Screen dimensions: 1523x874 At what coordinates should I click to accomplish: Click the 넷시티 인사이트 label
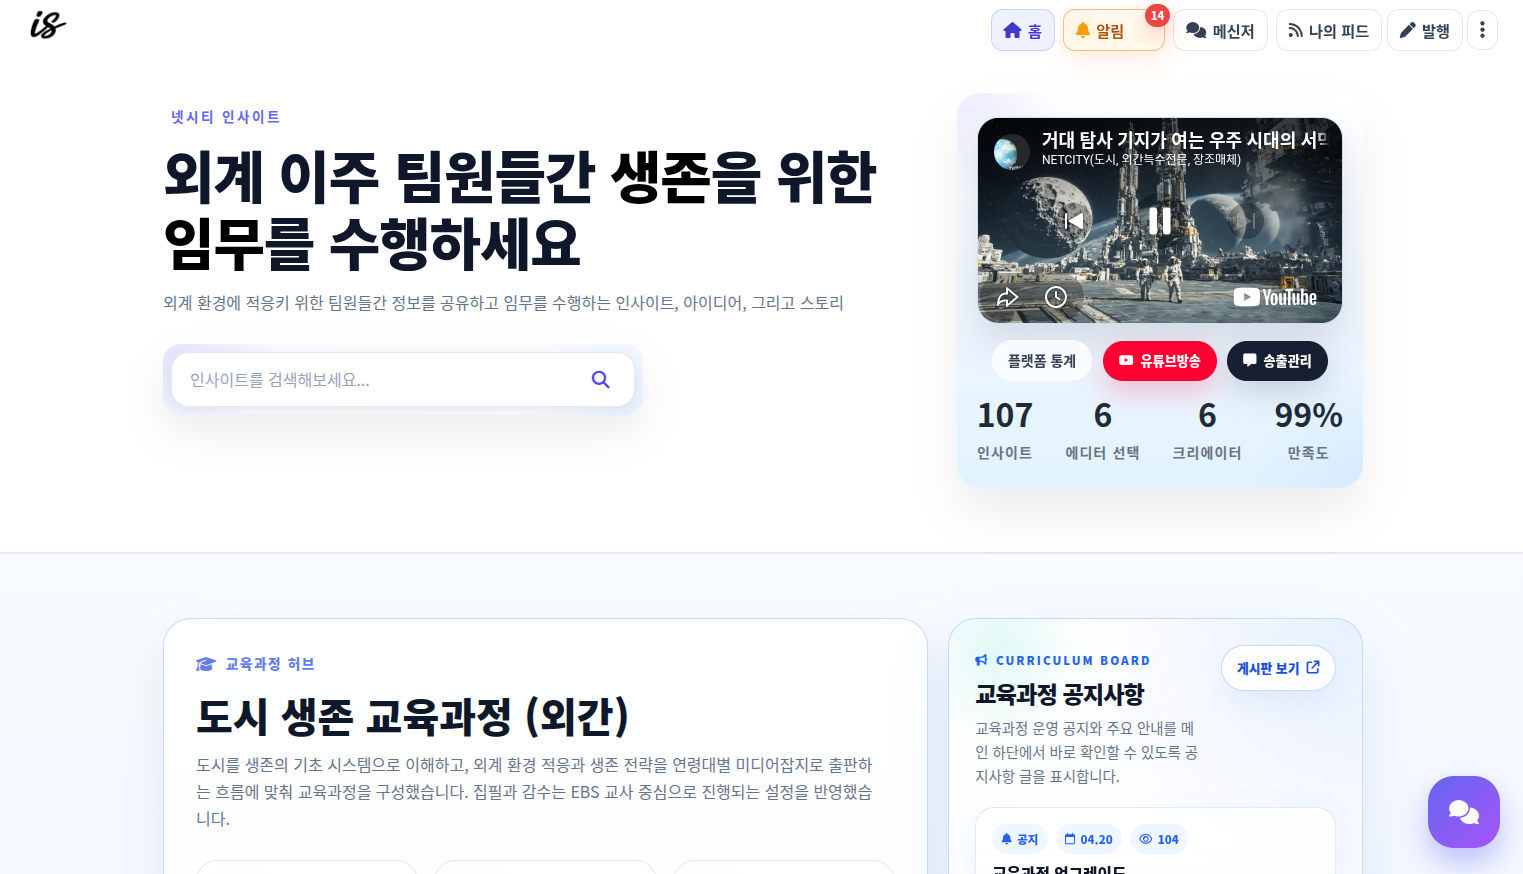pyautogui.click(x=225, y=117)
